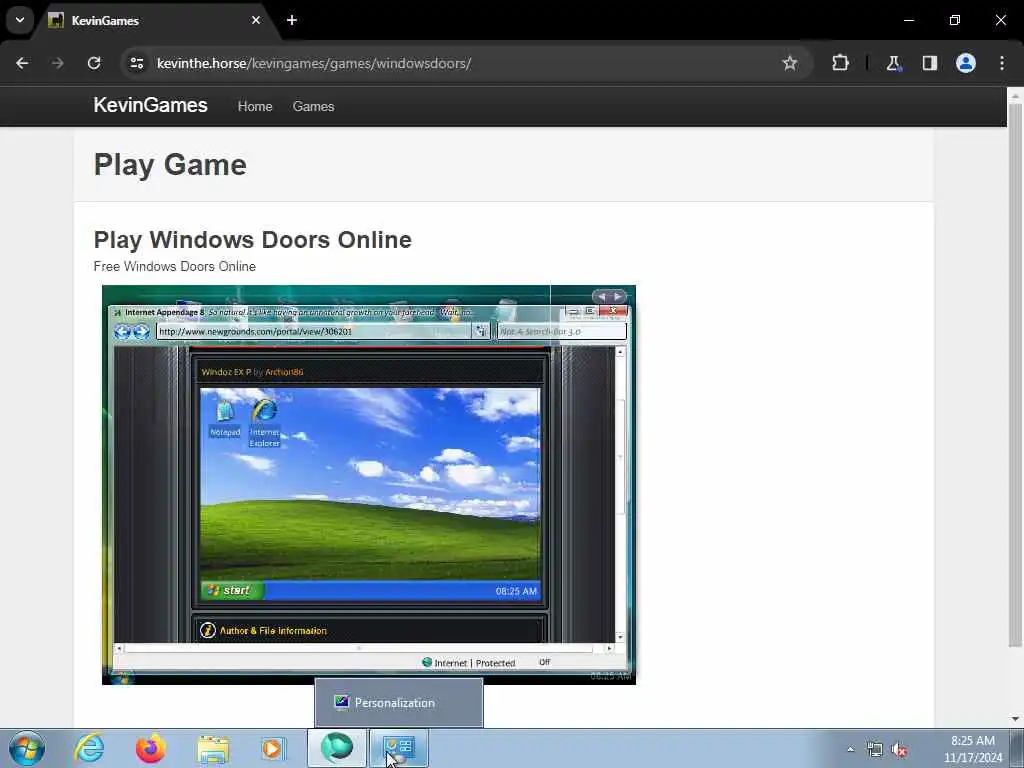The height and width of the screenshot is (768, 1024).
Task: Launch Internet Explorer from the taskbar
Action: click(89, 748)
